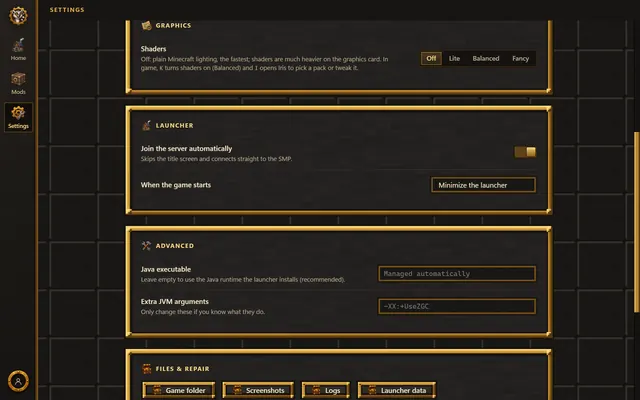The width and height of the screenshot is (640, 400).
Task: Select the Settings gear in sidebar
Action: pos(18,117)
